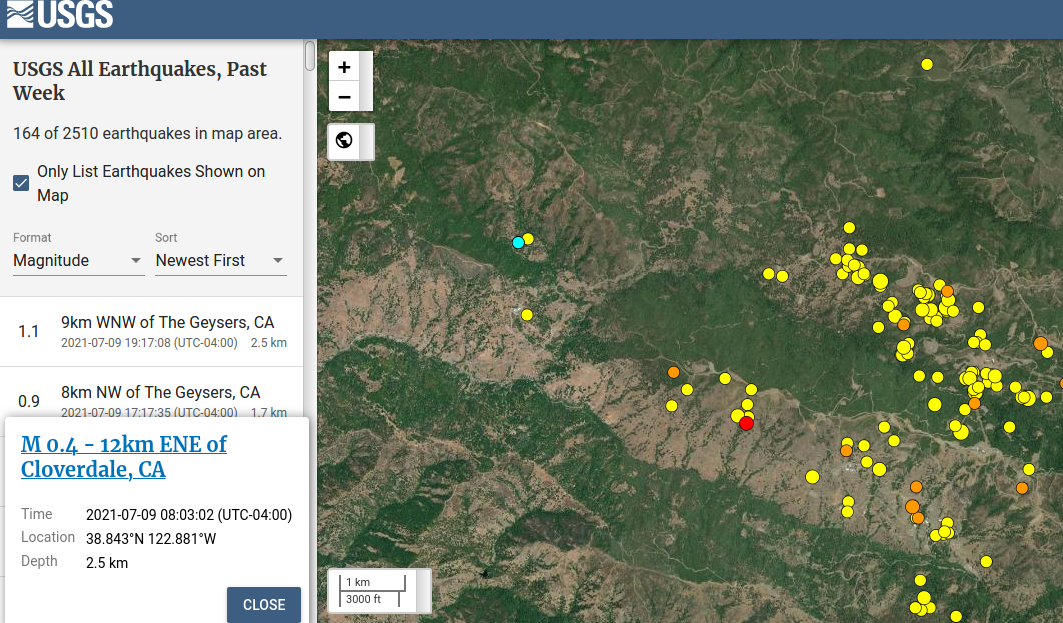Click the yellow marker touching the cyan one
The width and height of the screenshot is (1063, 623).
pos(528,239)
